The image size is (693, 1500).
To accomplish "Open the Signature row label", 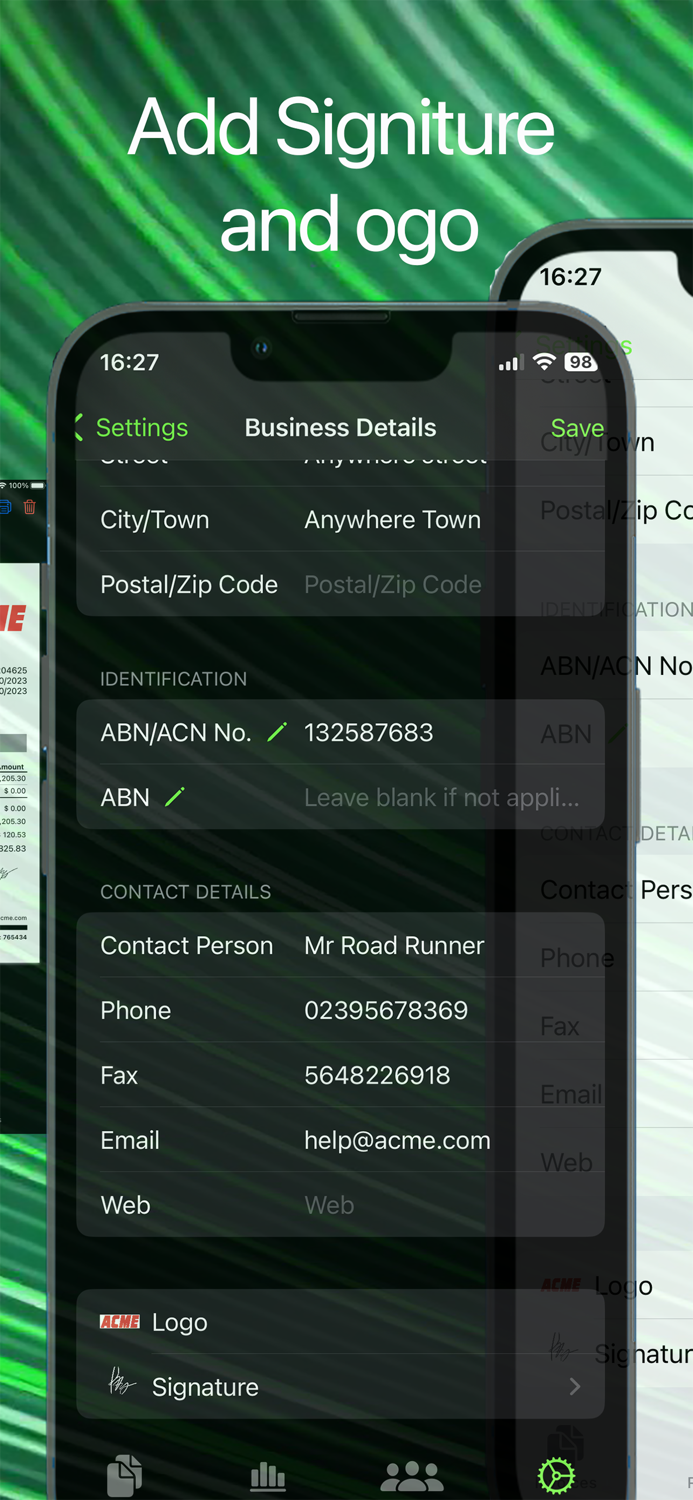I will click(x=205, y=1387).
